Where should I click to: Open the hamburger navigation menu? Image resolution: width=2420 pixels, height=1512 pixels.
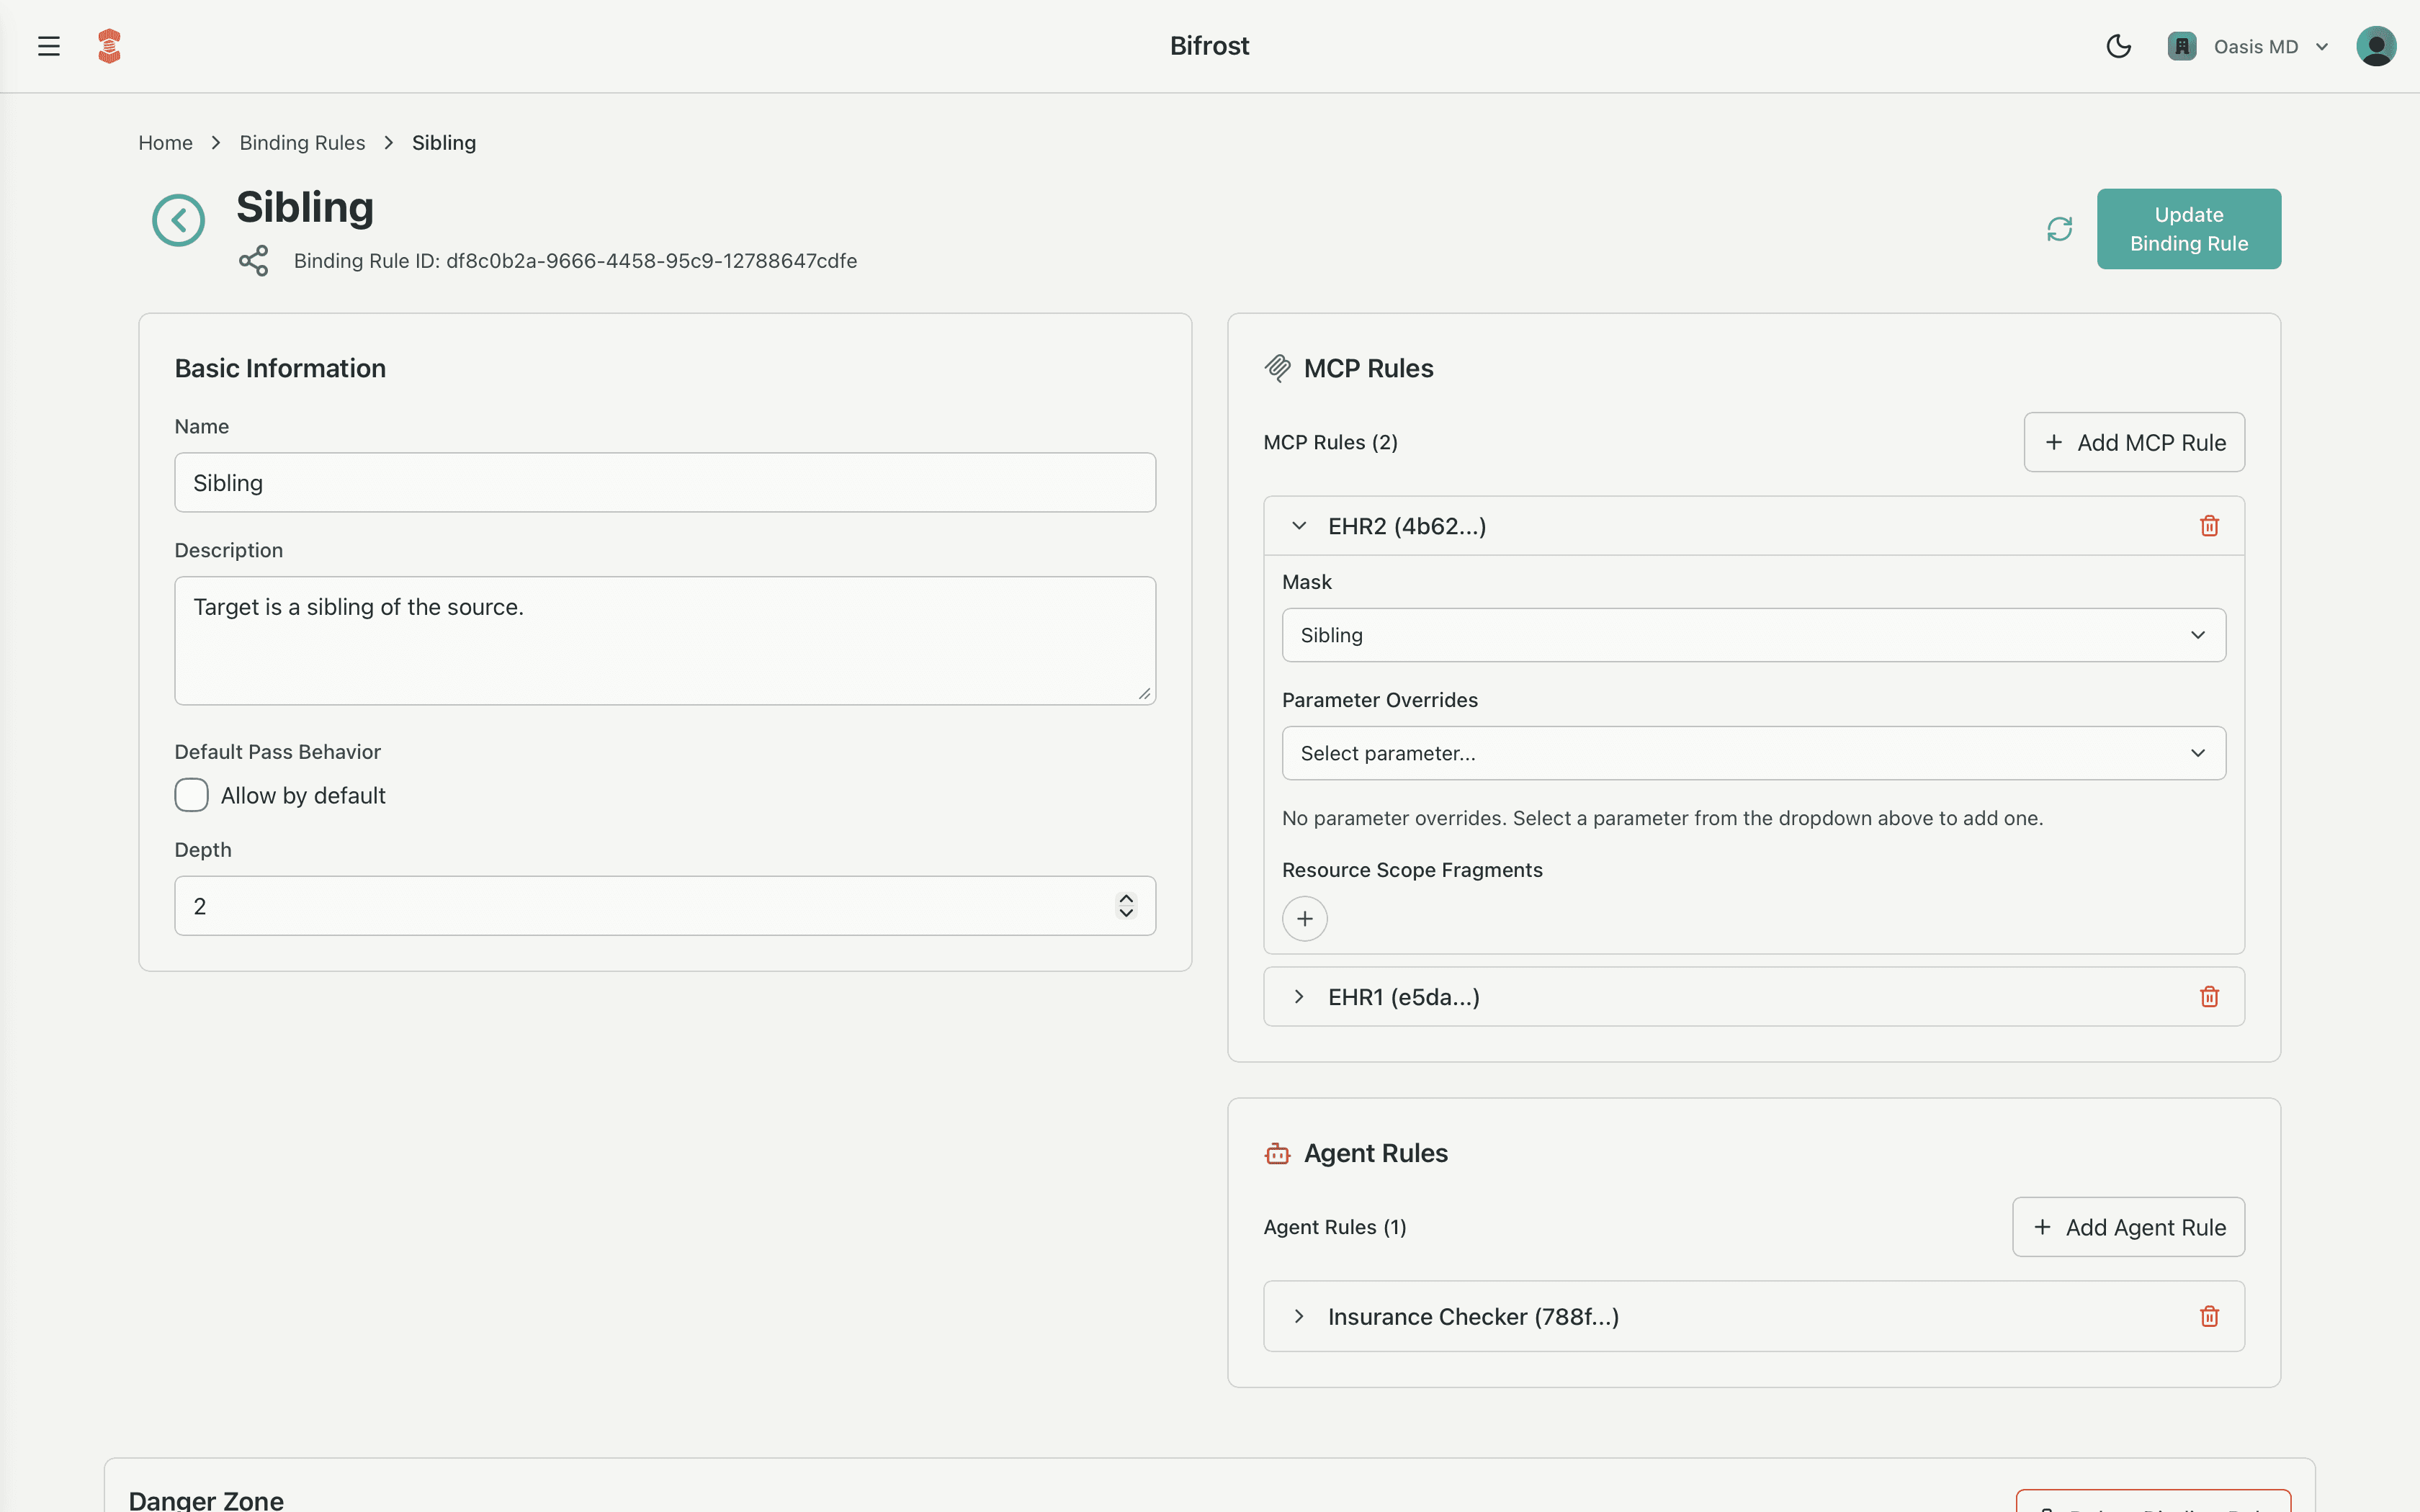48,45
